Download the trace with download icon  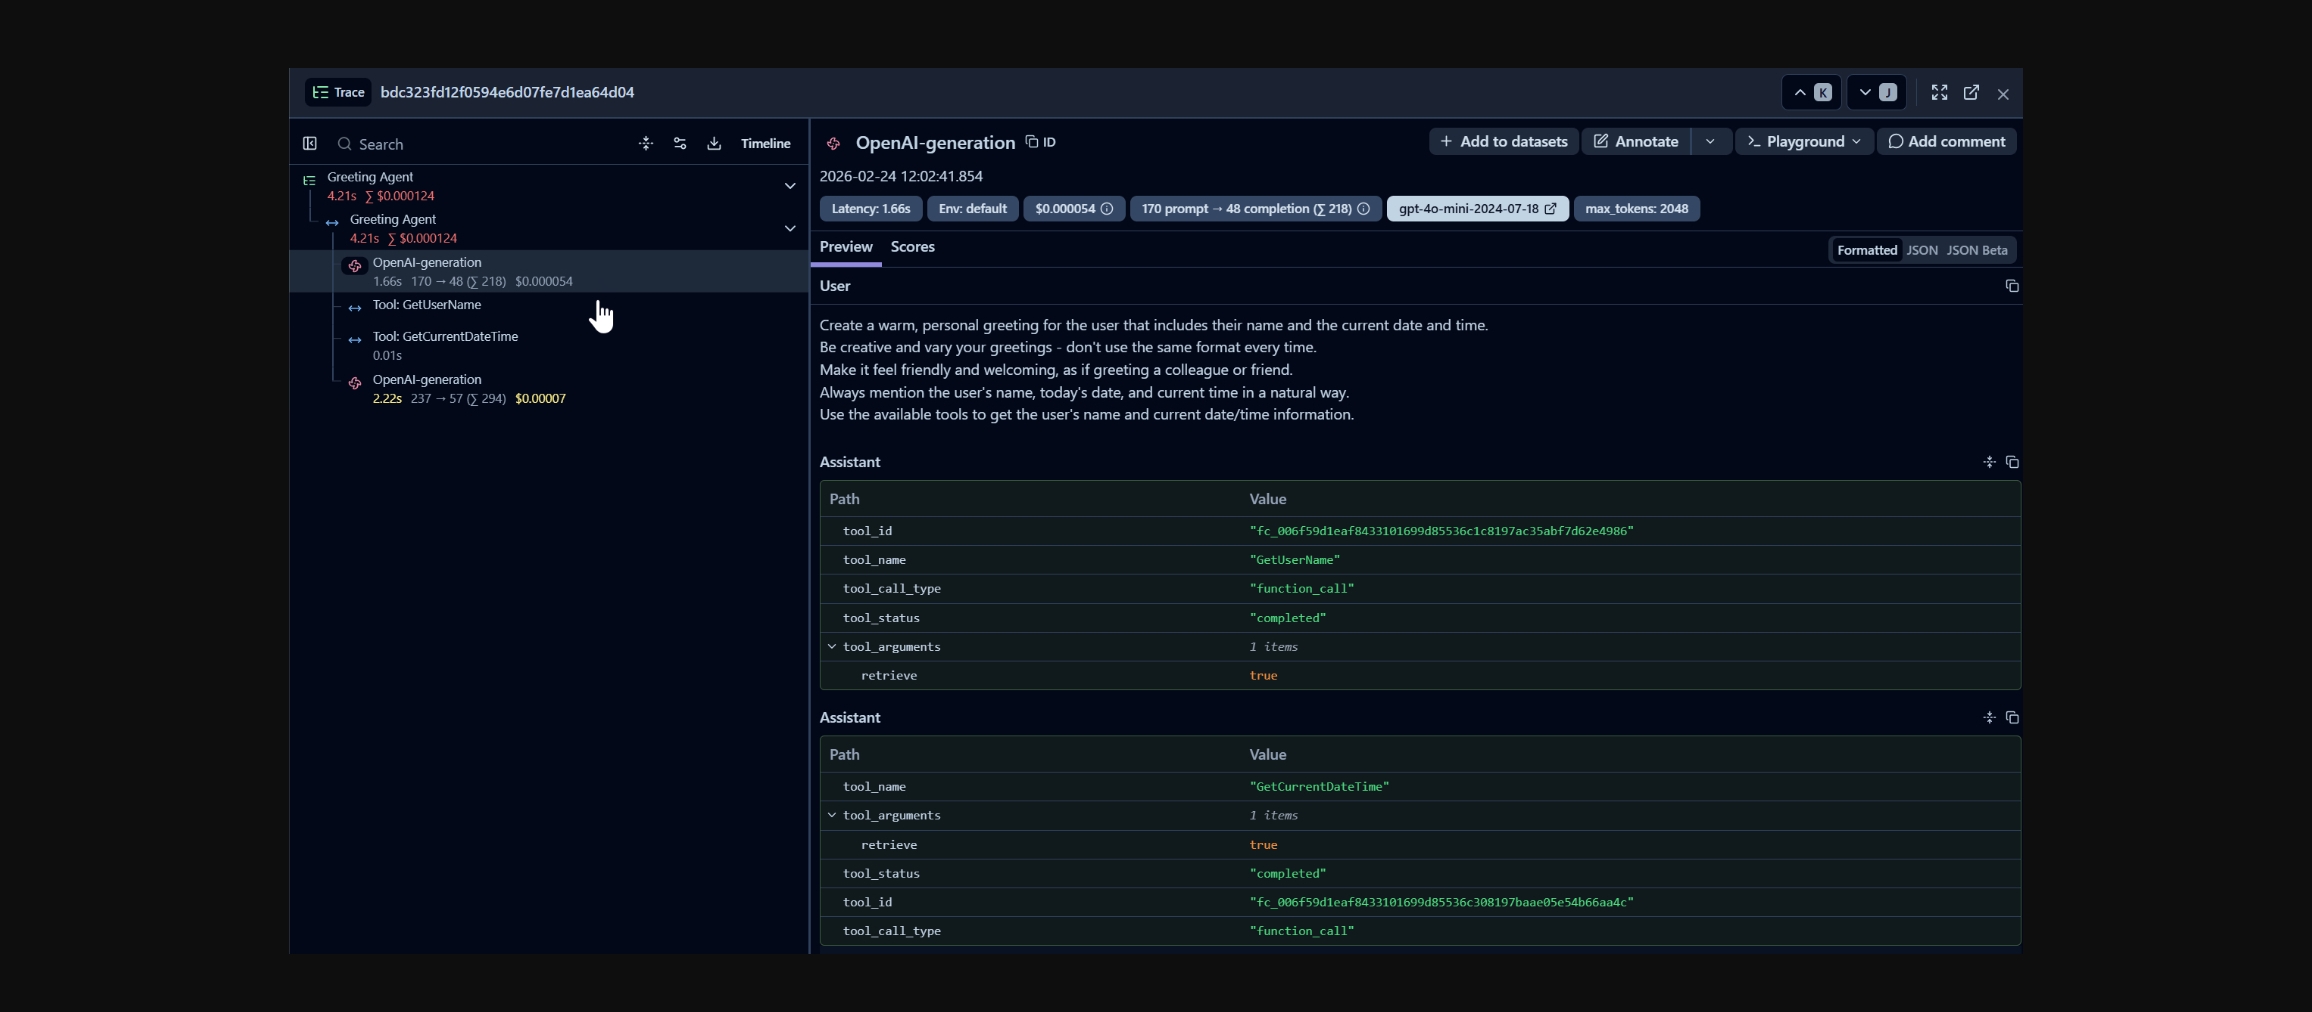click(x=714, y=144)
